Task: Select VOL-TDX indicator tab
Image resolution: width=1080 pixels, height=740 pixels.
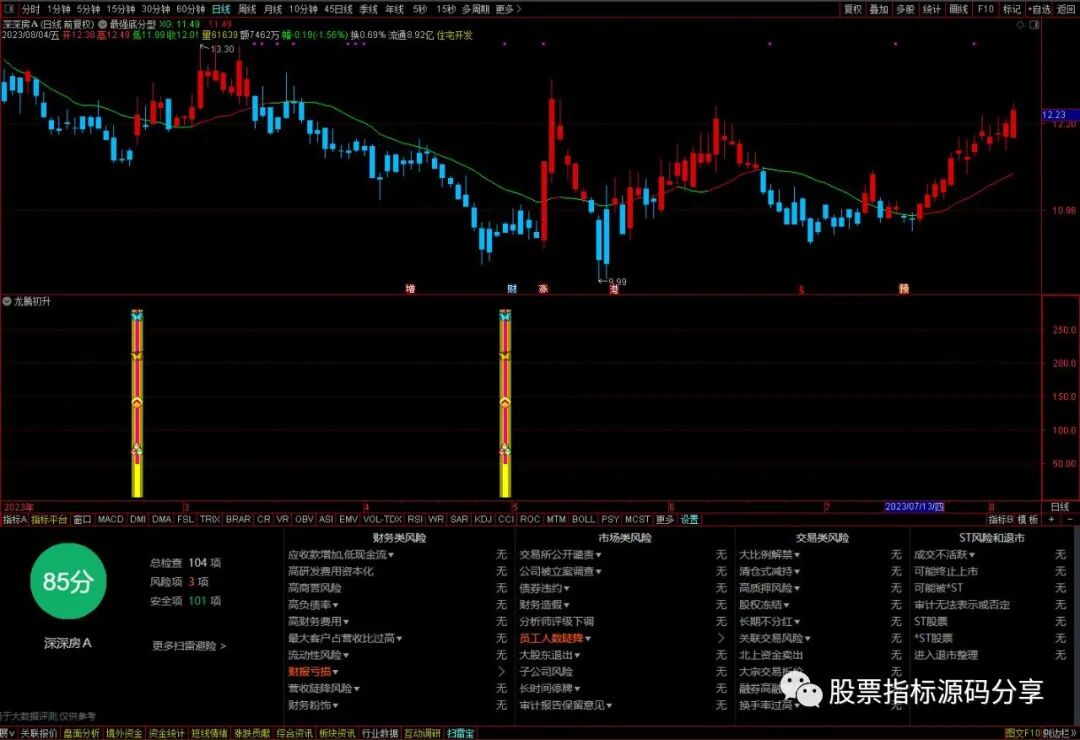Action: pos(382,520)
